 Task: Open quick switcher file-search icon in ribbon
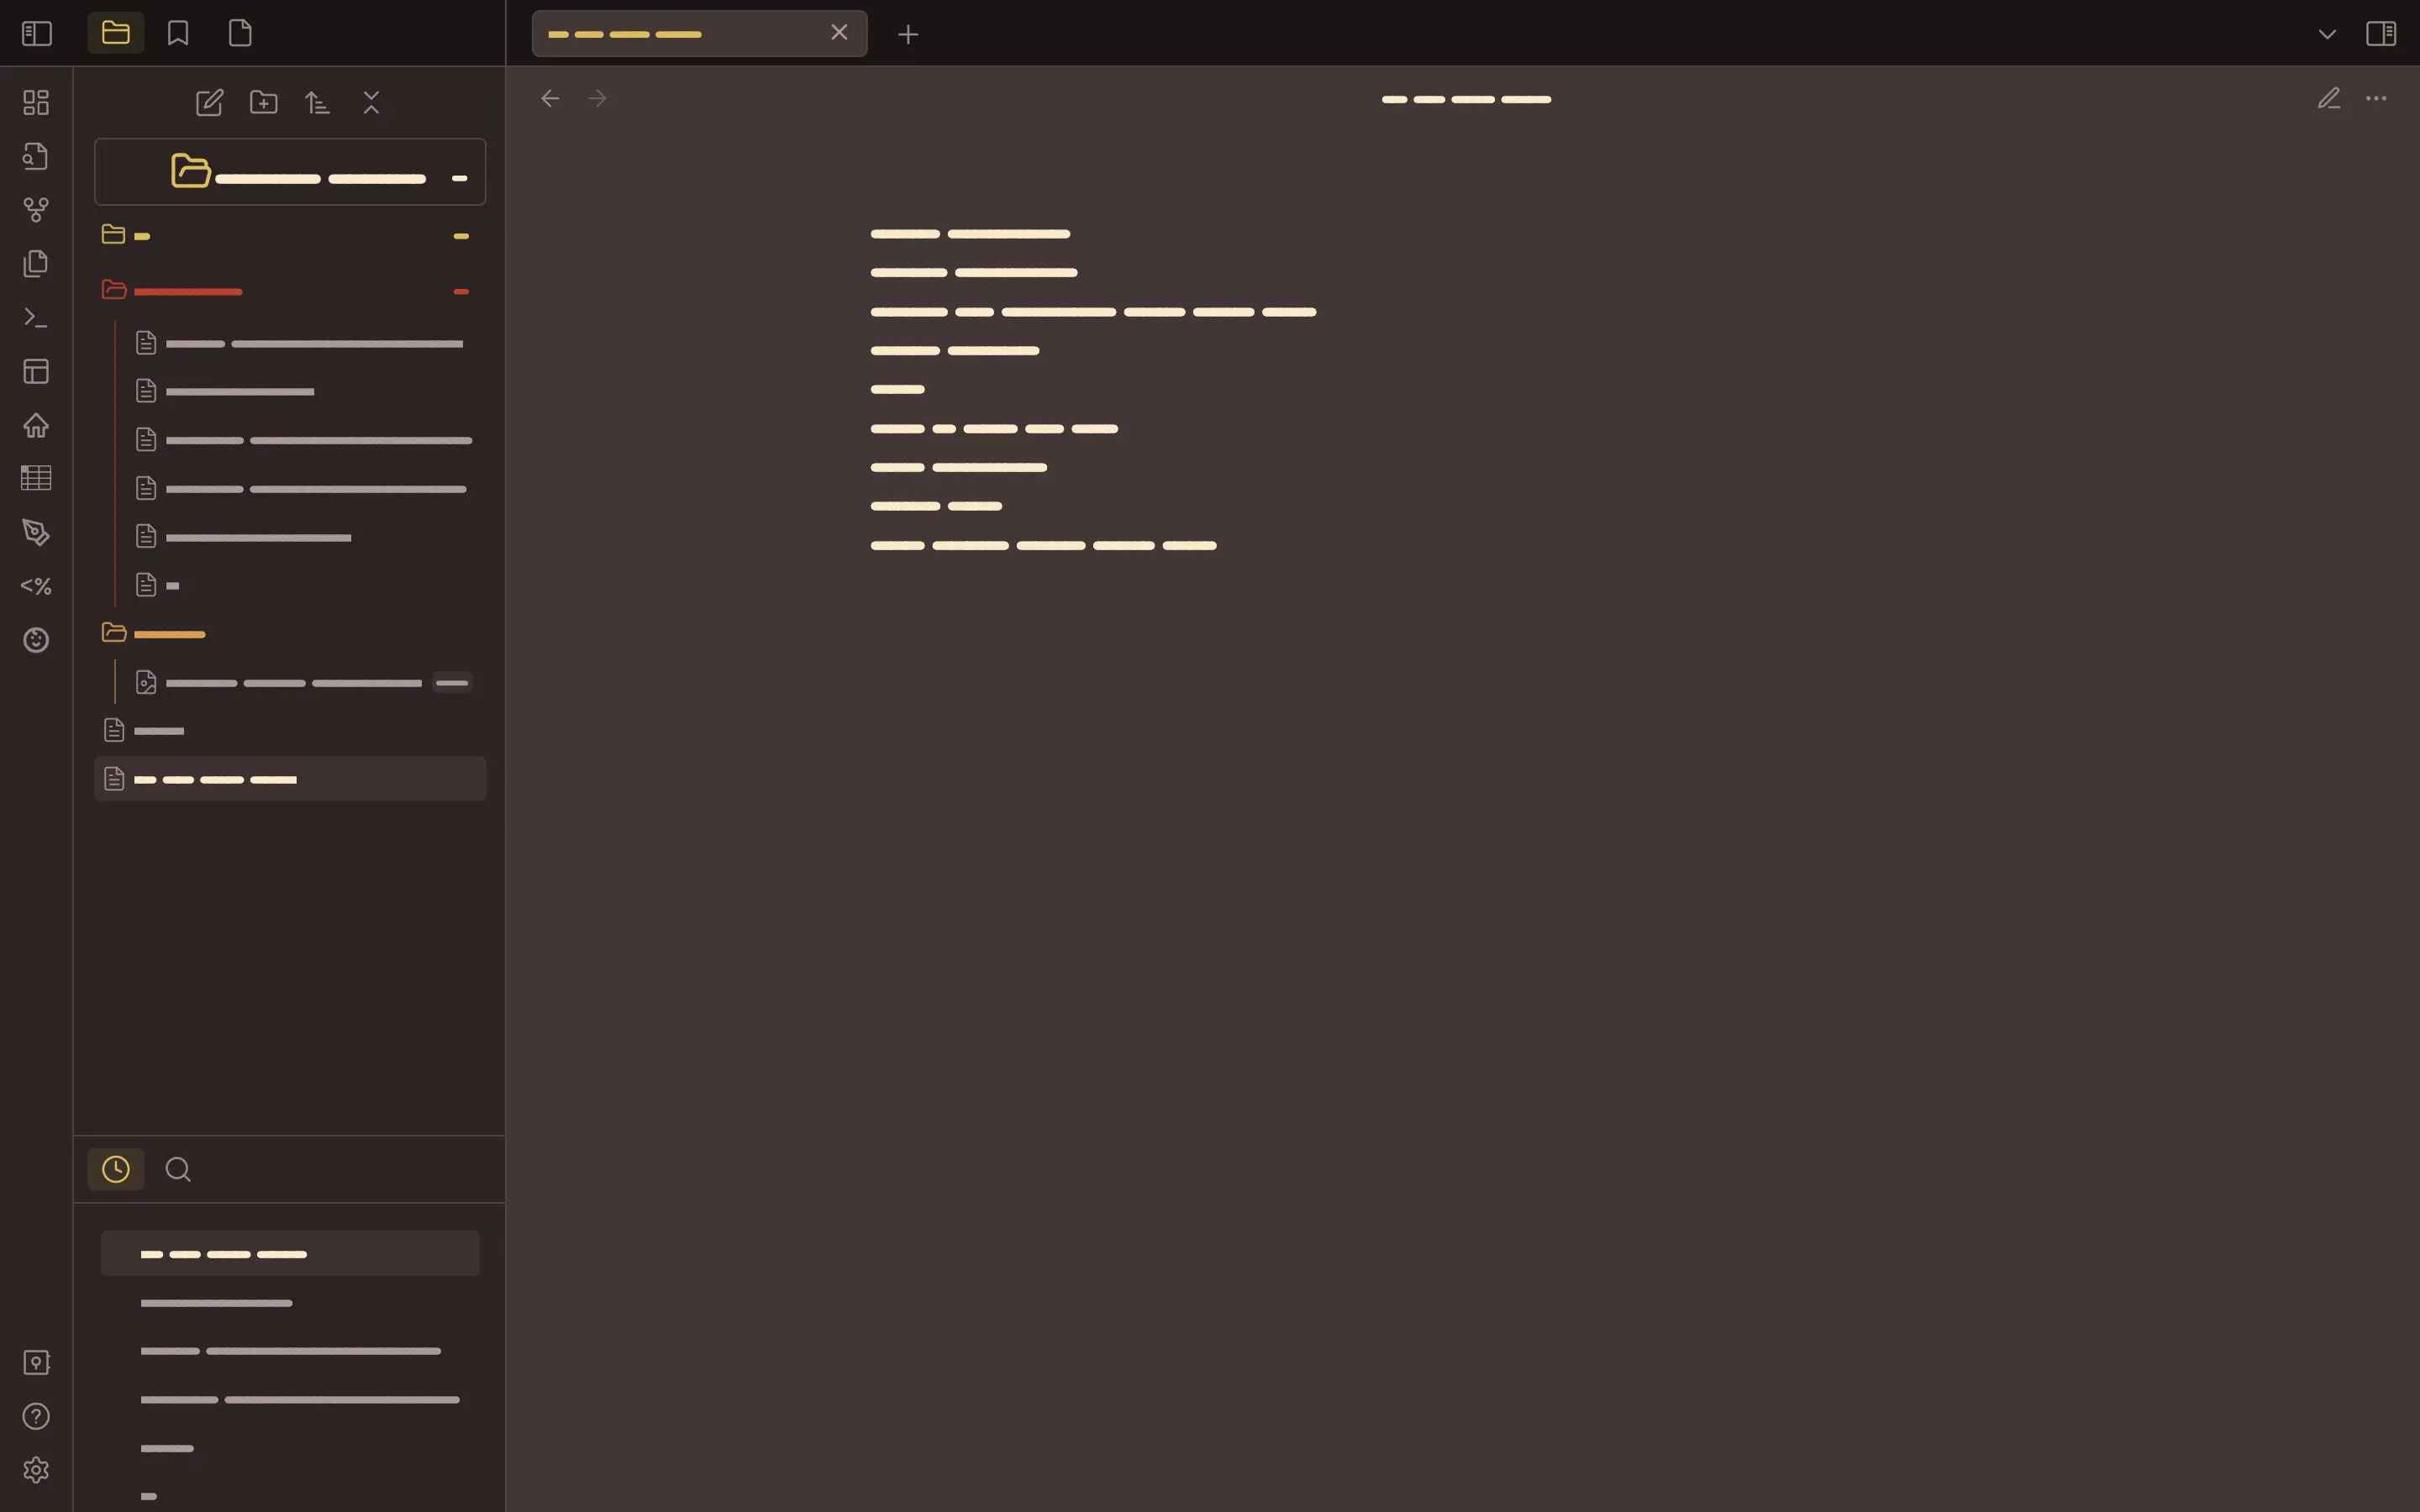[36, 156]
